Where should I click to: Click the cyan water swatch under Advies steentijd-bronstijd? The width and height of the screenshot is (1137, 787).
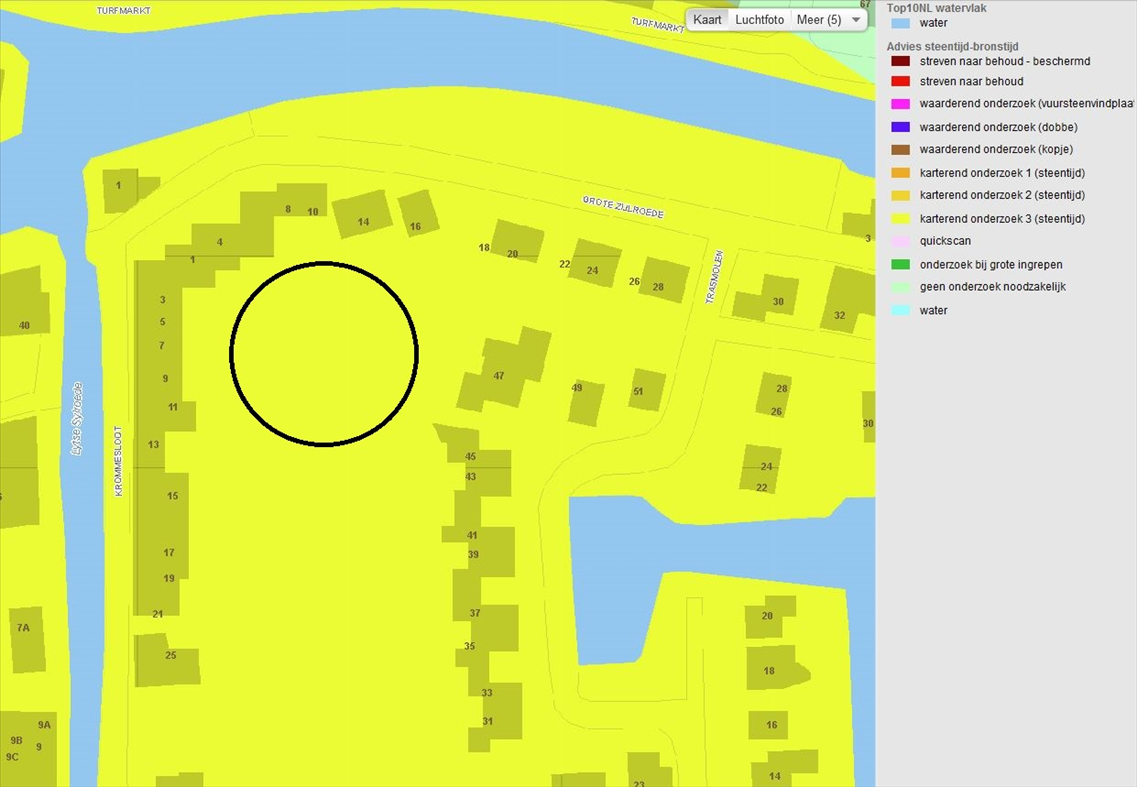(x=901, y=310)
